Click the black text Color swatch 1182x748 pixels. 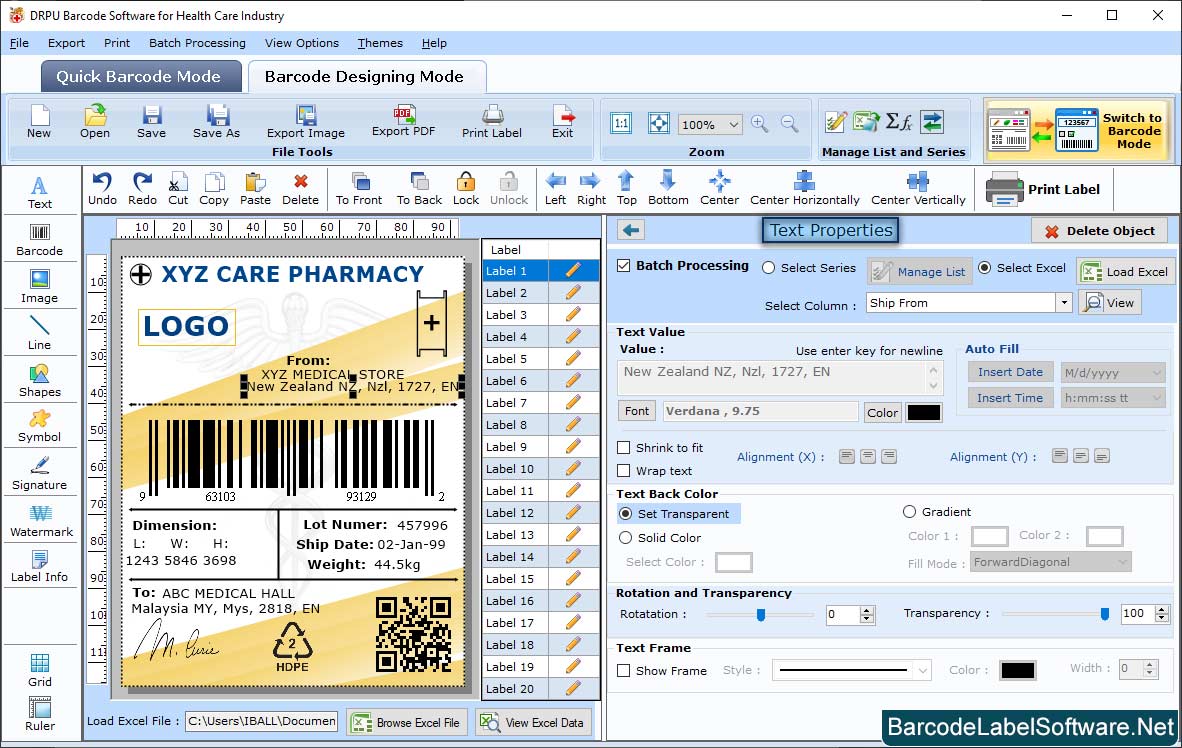coord(923,412)
